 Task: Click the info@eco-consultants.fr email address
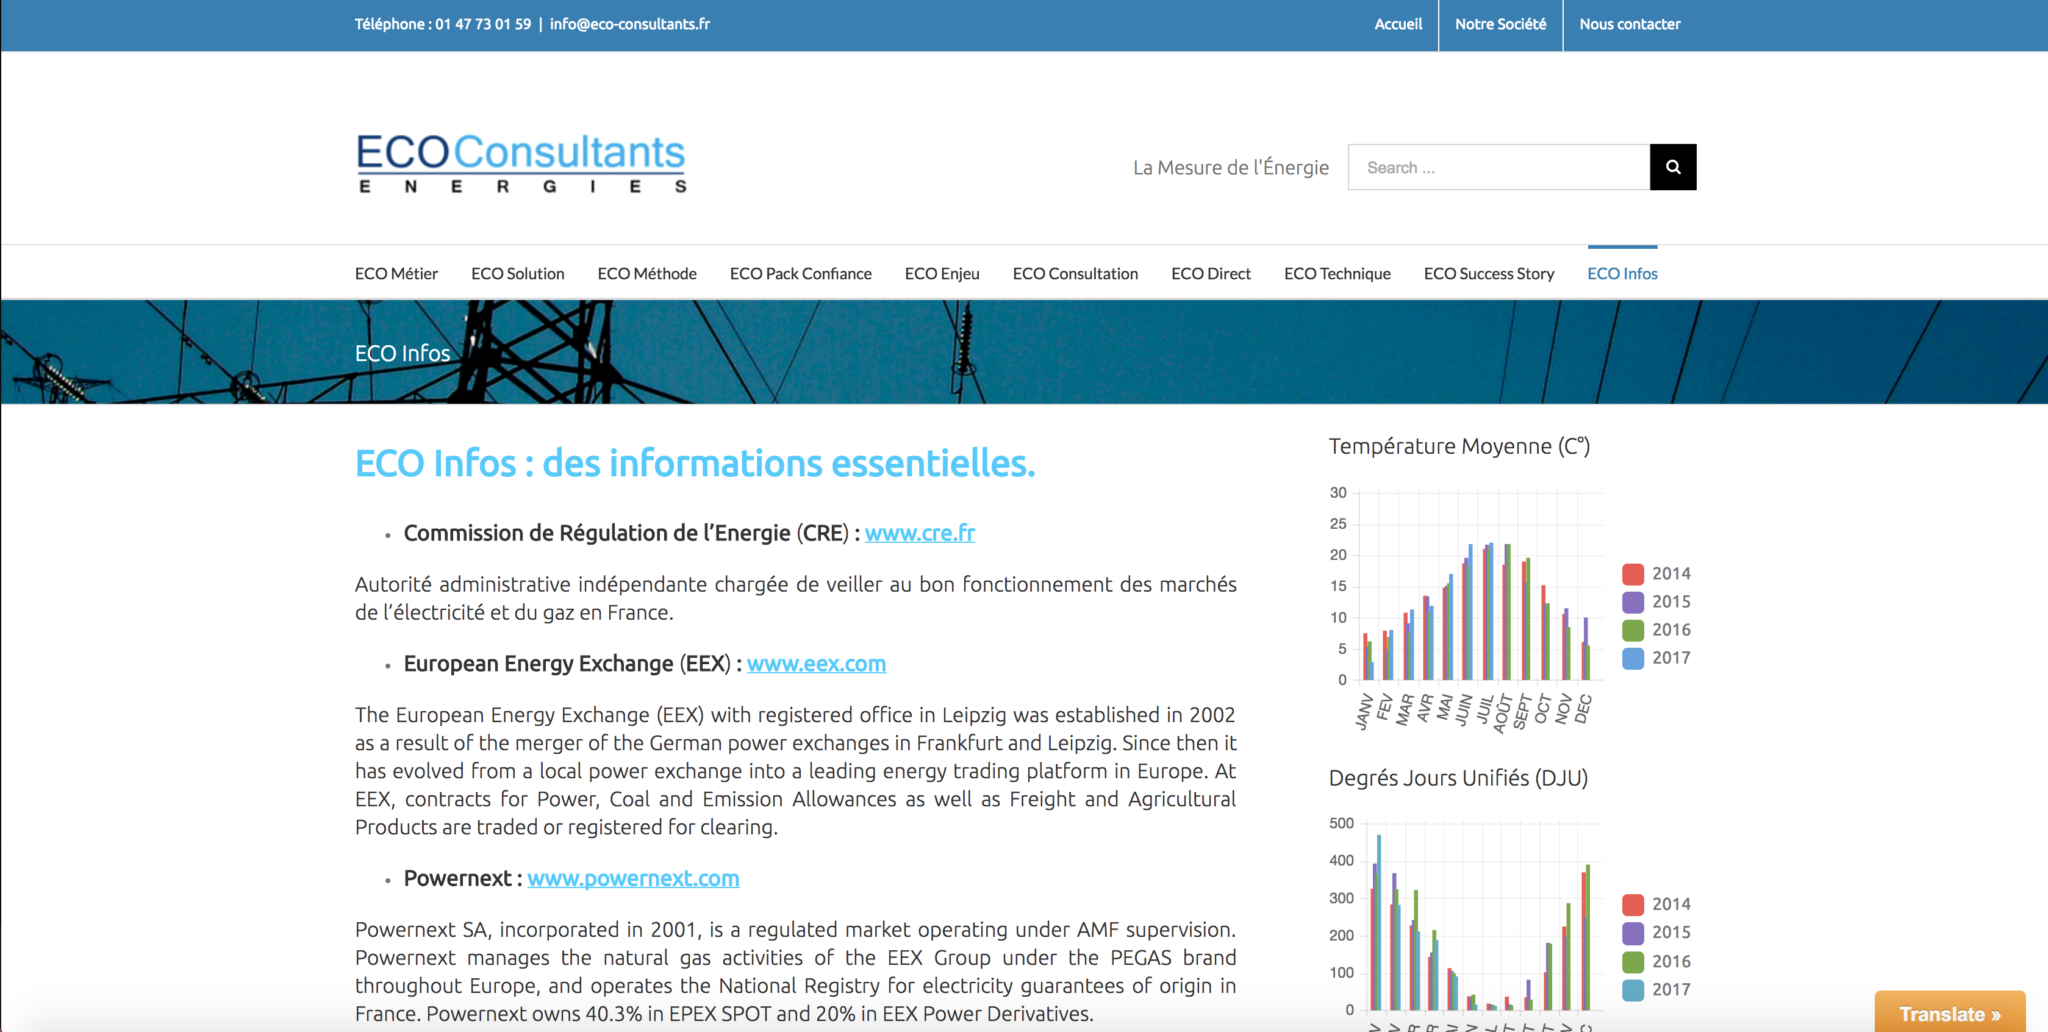(x=630, y=24)
